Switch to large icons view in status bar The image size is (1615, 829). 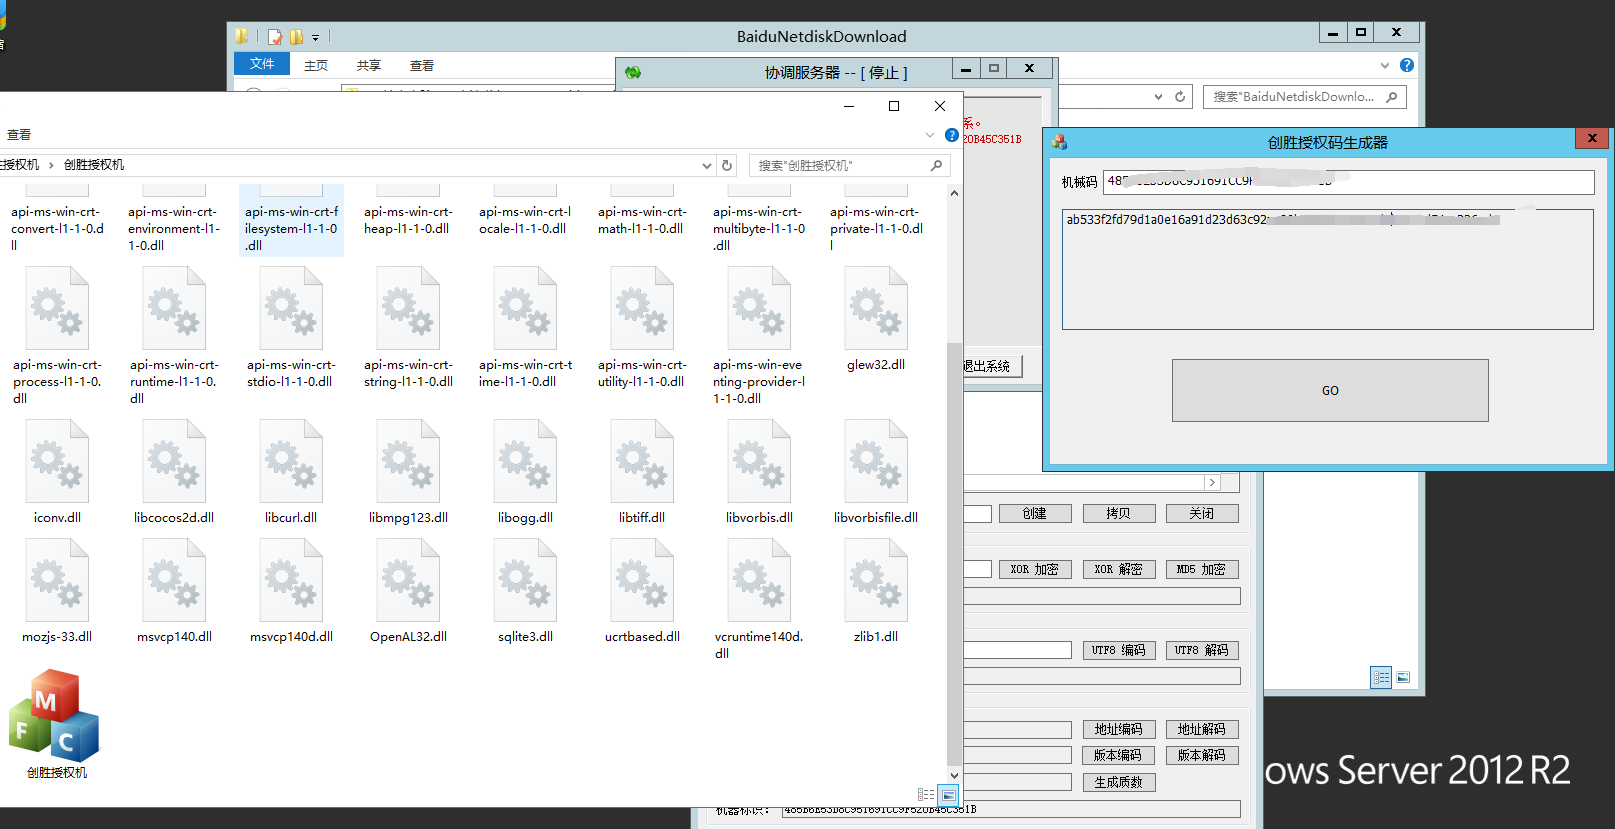(x=949, y=795)
